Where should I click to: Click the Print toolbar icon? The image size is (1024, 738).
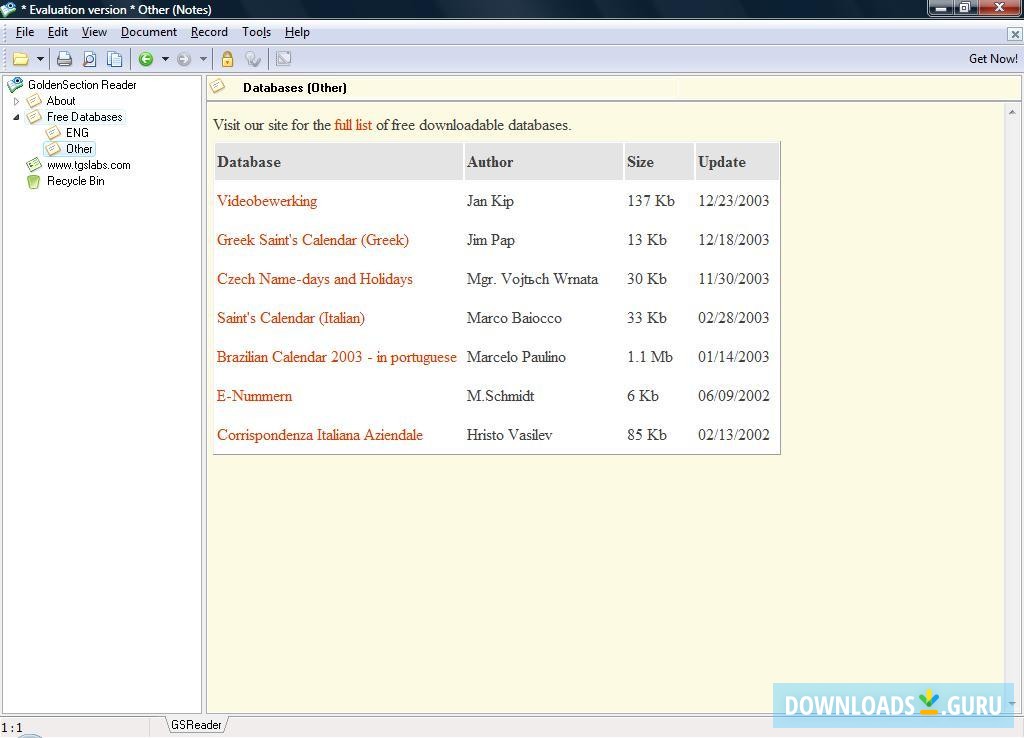pyautogui.click(x=64, y=59)
